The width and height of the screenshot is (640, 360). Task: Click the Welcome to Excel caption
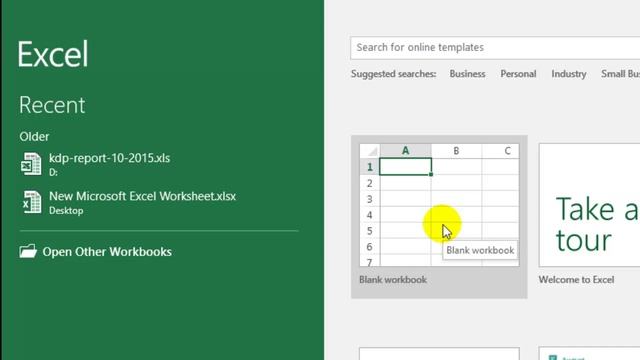coord(576,280)
